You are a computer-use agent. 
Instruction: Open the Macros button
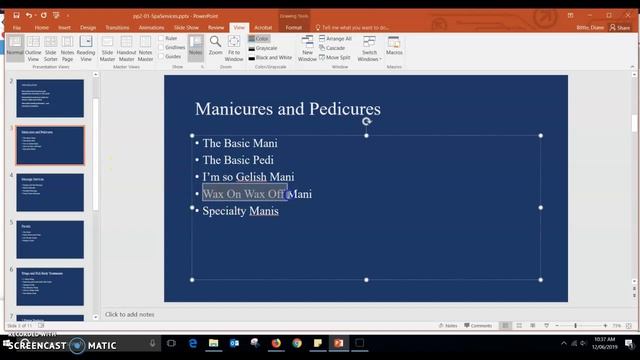(x=394, y=46)
